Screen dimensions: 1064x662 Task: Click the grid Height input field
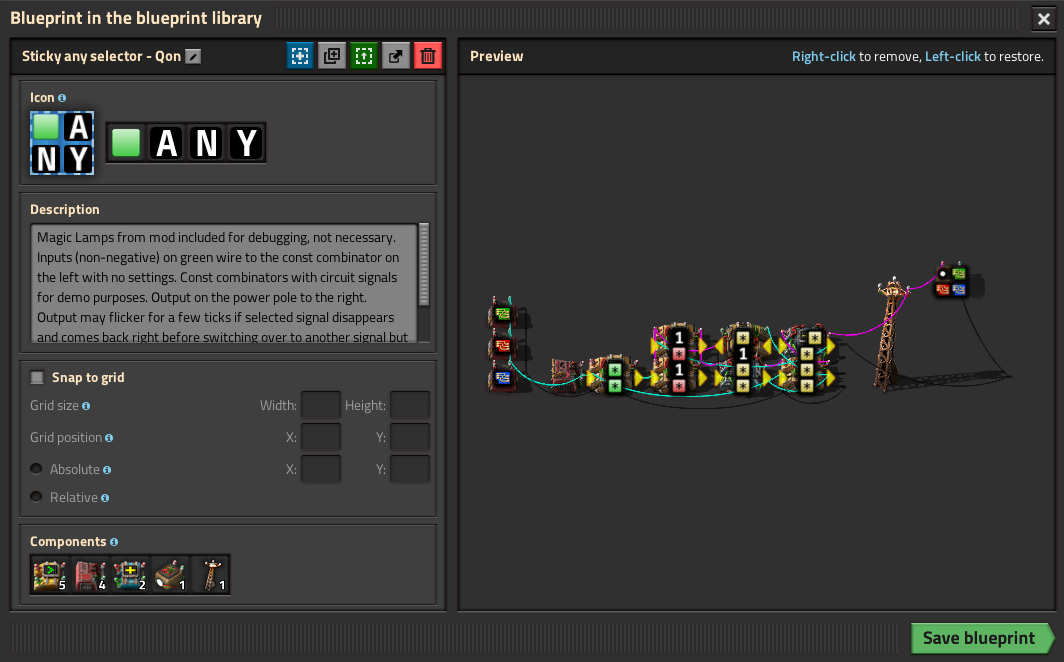tap(410, 405)
